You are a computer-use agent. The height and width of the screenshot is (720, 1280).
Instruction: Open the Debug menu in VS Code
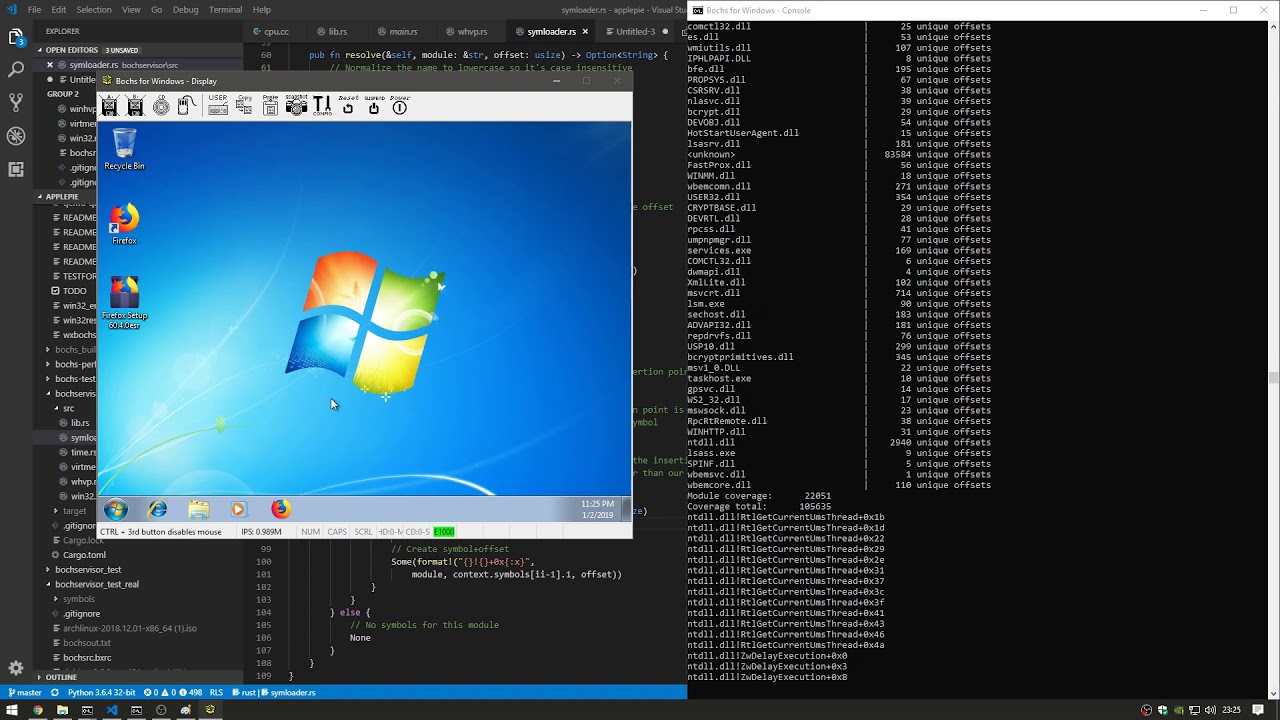click(x=185, y=9)
